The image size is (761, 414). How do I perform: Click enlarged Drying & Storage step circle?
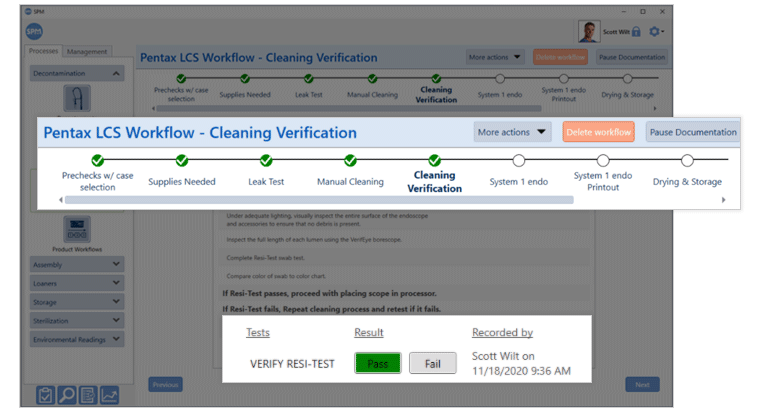[687, 160]
